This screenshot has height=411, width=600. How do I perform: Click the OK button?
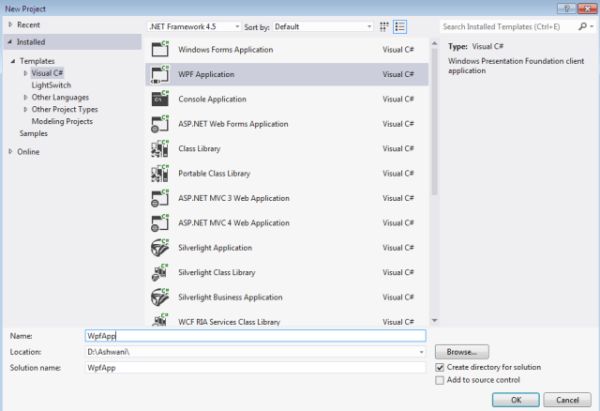(516, 400)
